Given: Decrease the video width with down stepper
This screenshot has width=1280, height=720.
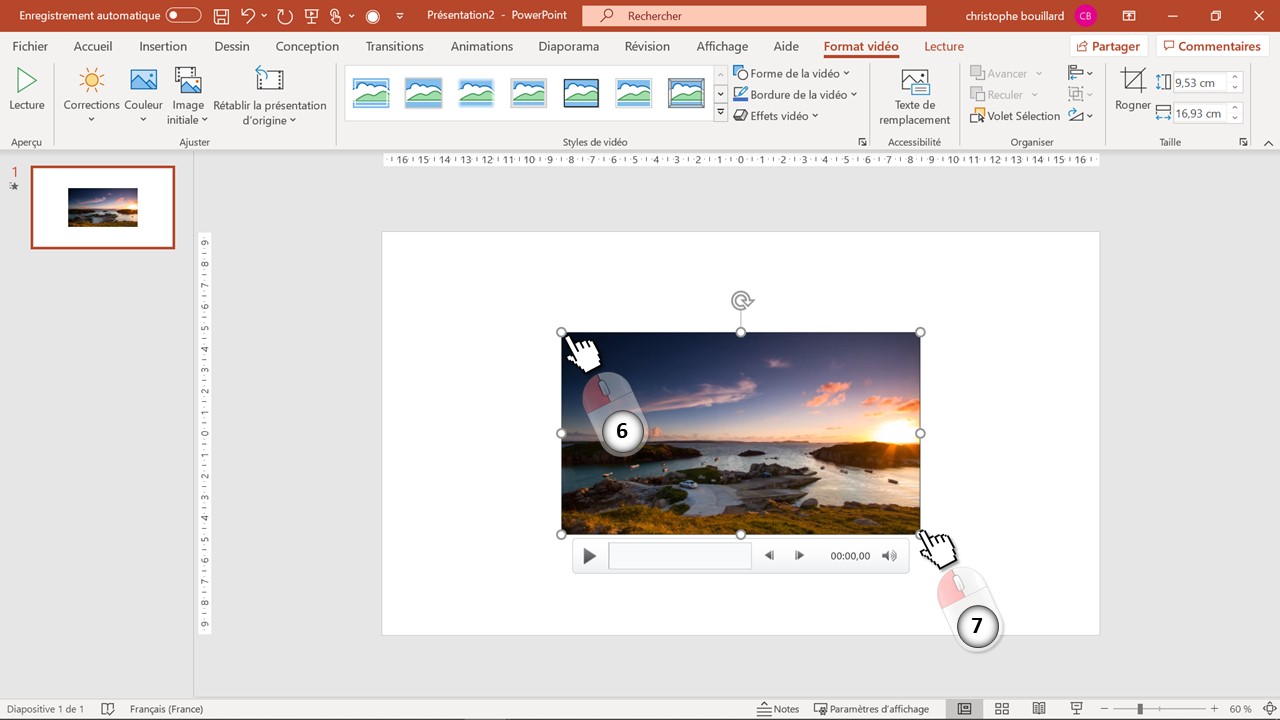Looking at the screenshot, I should (1236, 119).
